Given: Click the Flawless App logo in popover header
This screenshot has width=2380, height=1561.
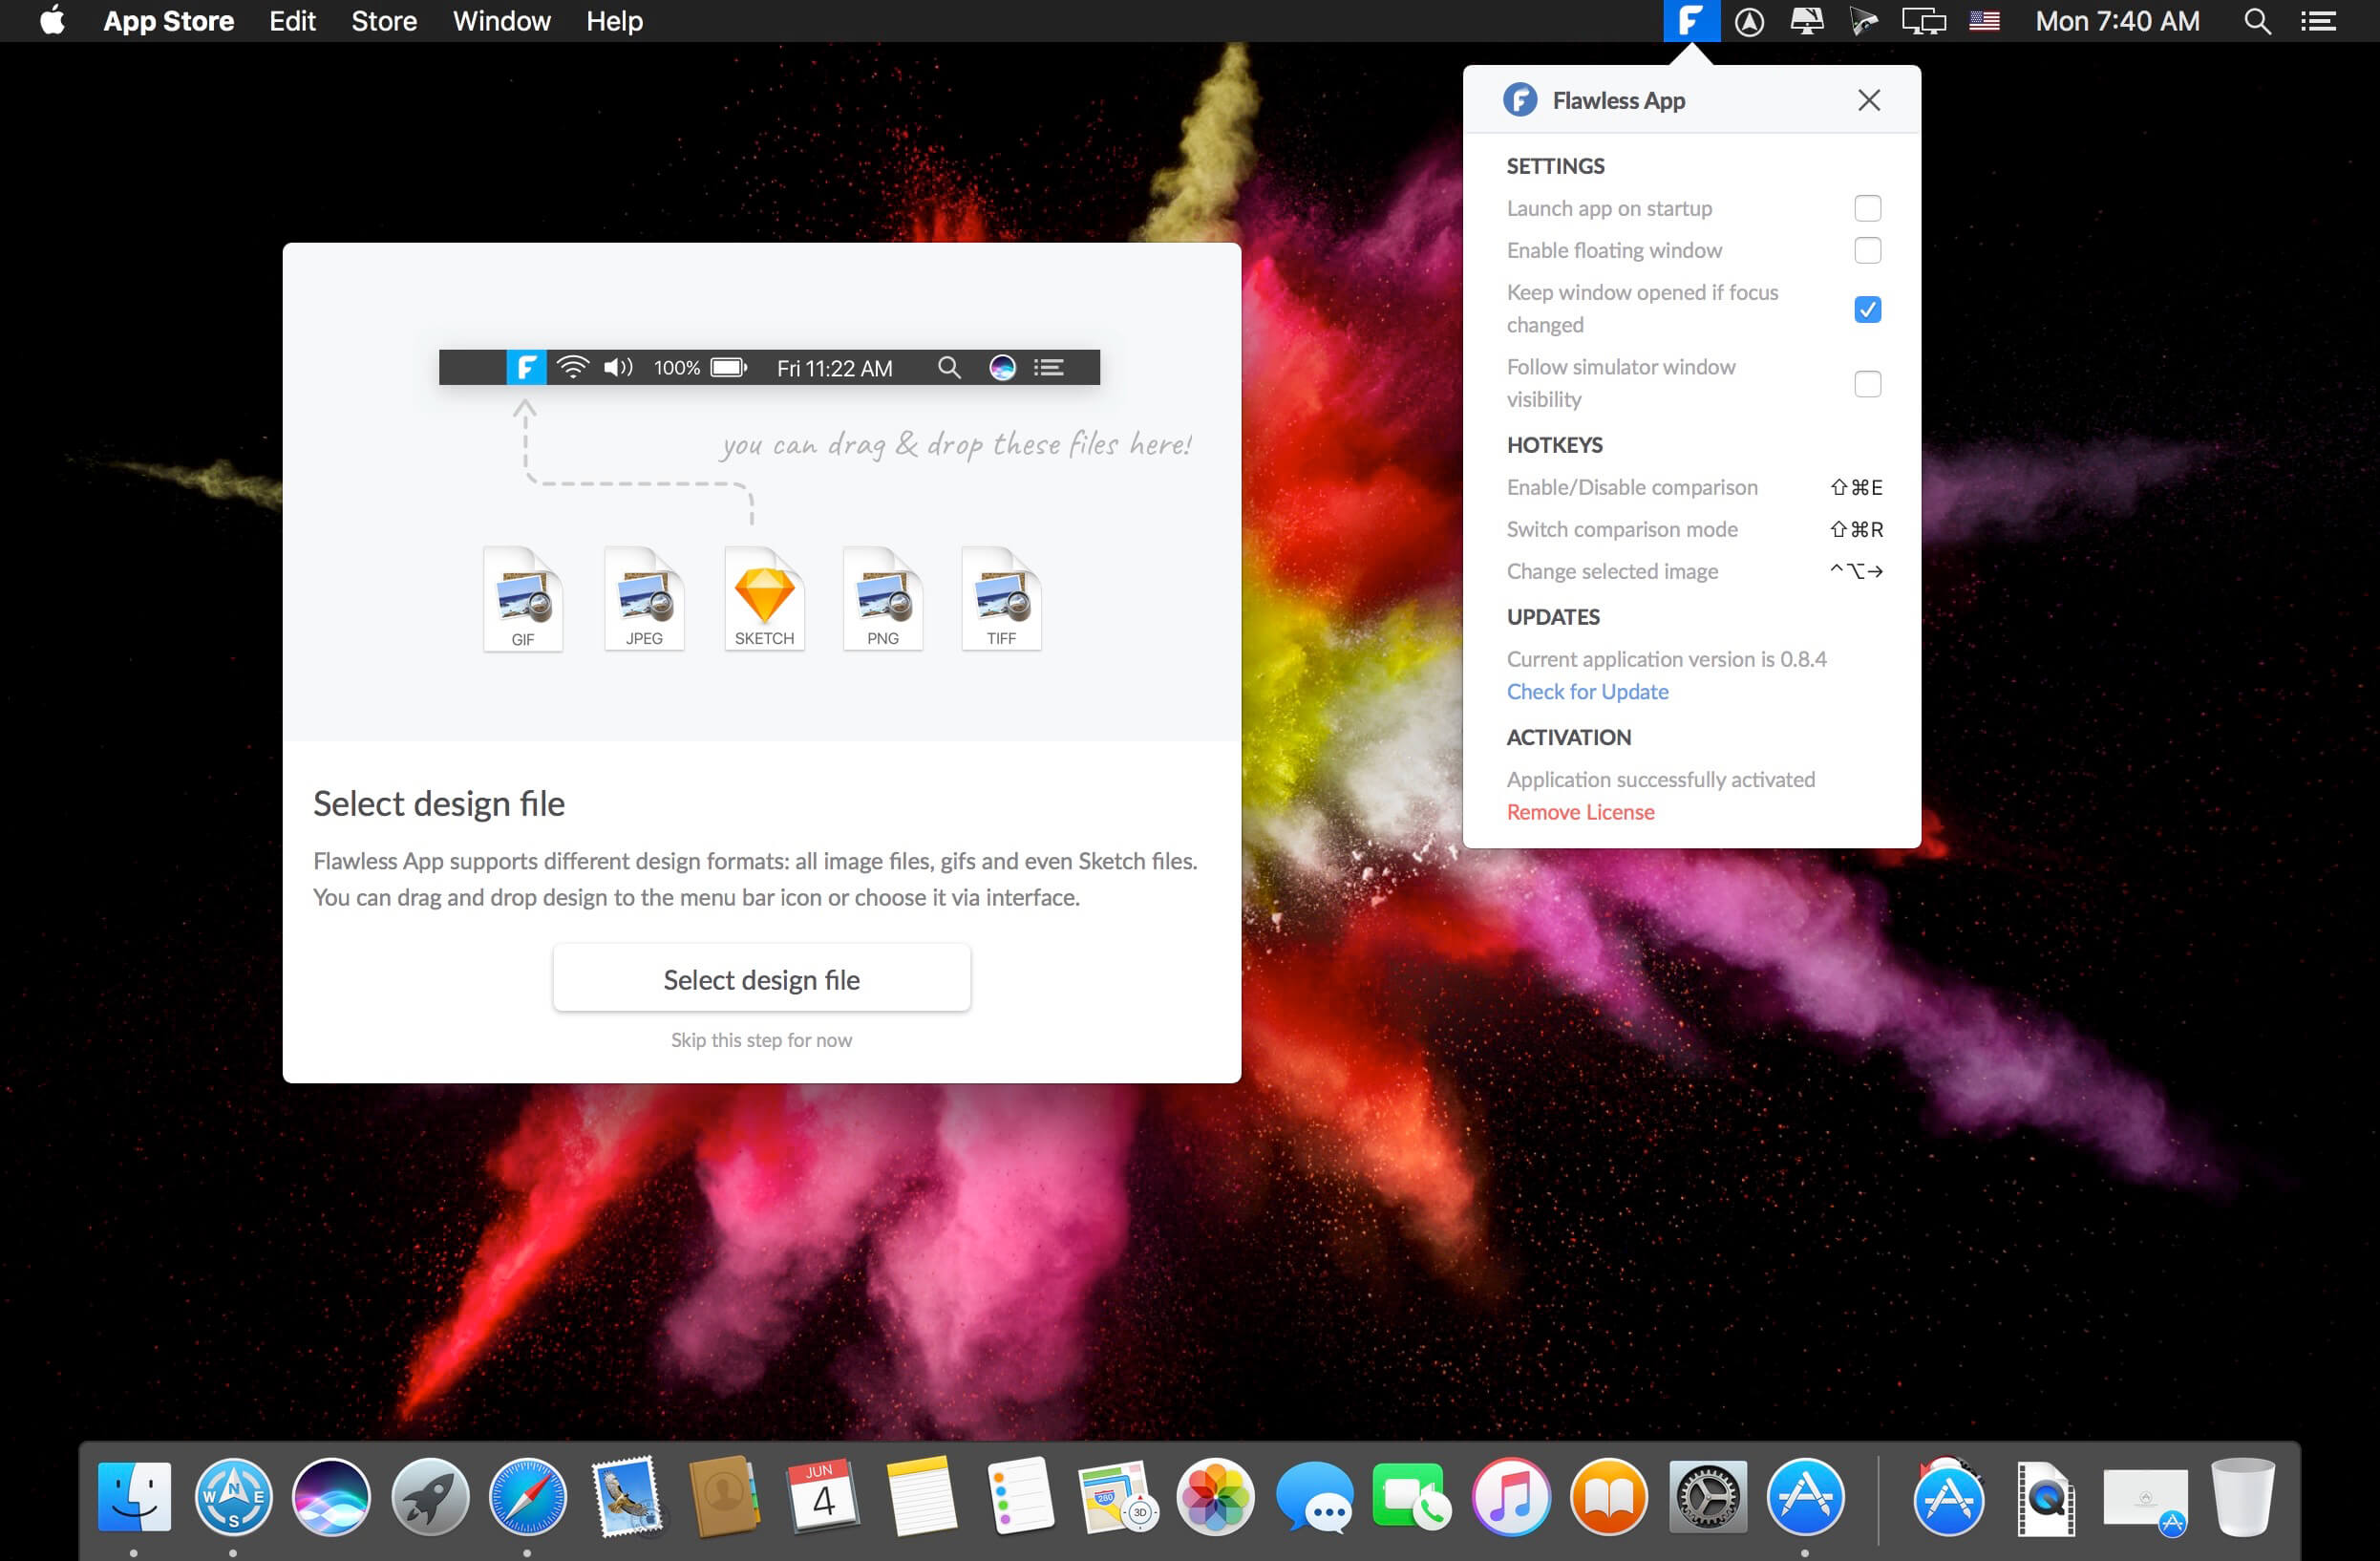Looking at the screenshot, I should pos(1520,100).
